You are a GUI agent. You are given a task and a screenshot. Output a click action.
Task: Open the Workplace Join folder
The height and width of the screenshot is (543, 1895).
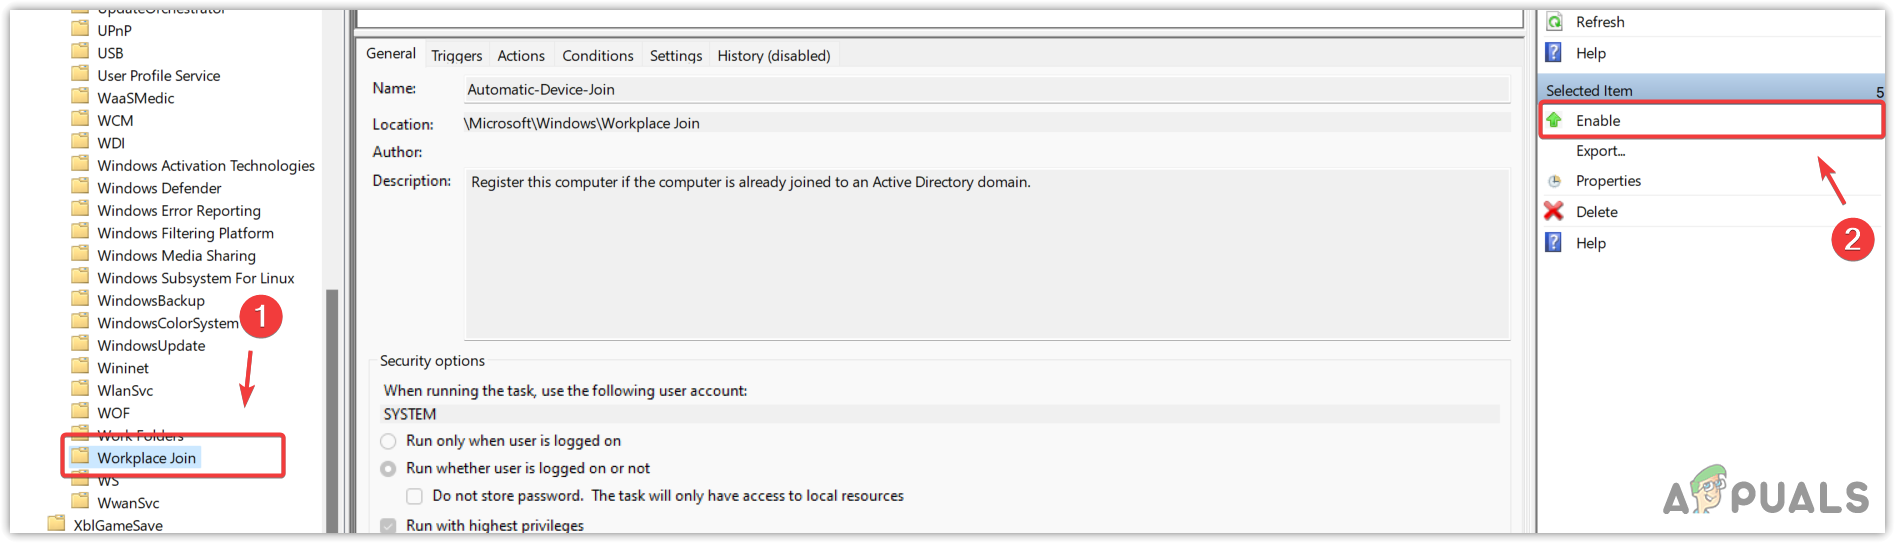[x=146, y=458]
